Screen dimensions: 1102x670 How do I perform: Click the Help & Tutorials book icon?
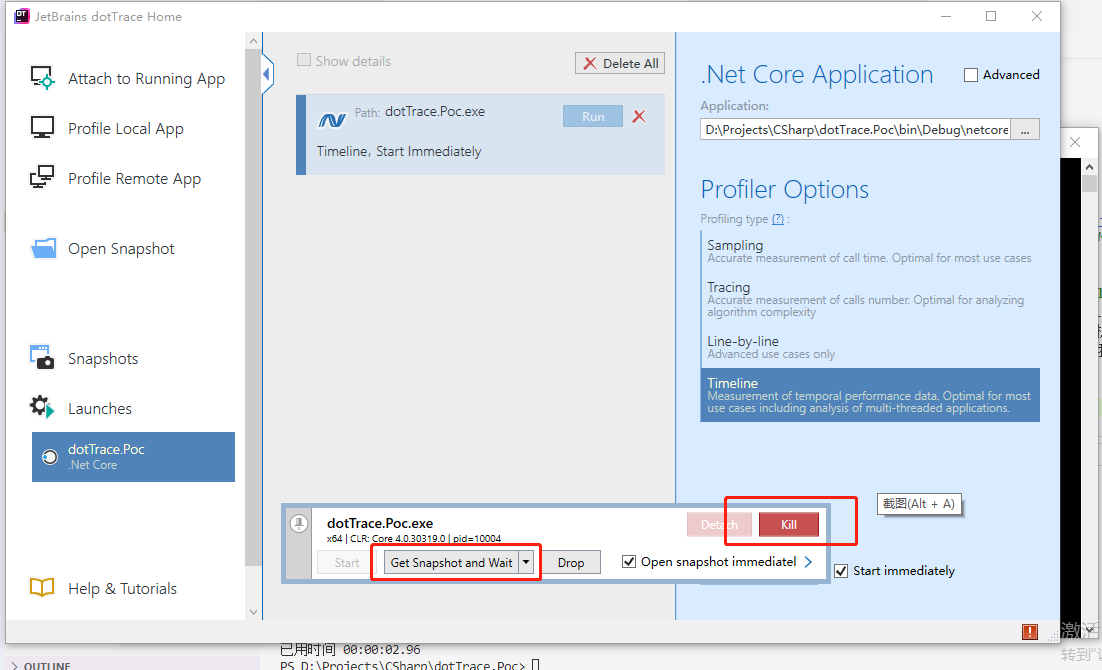tap(42, 587)
